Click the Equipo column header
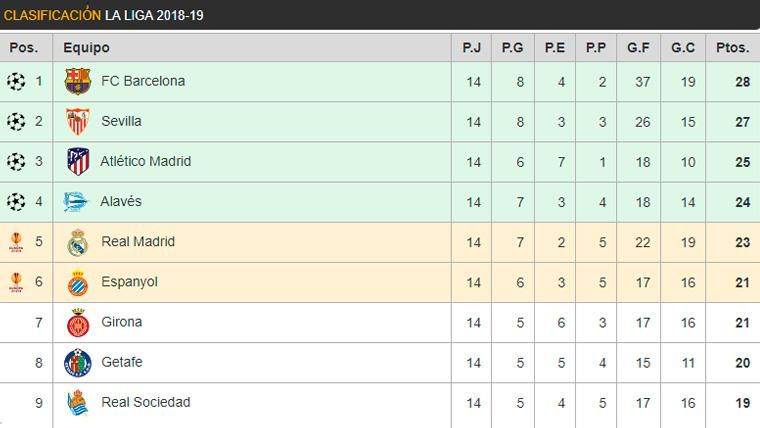The height and width of the screenshot is (428, 760). pyautogui.click(x=86, y=47)
